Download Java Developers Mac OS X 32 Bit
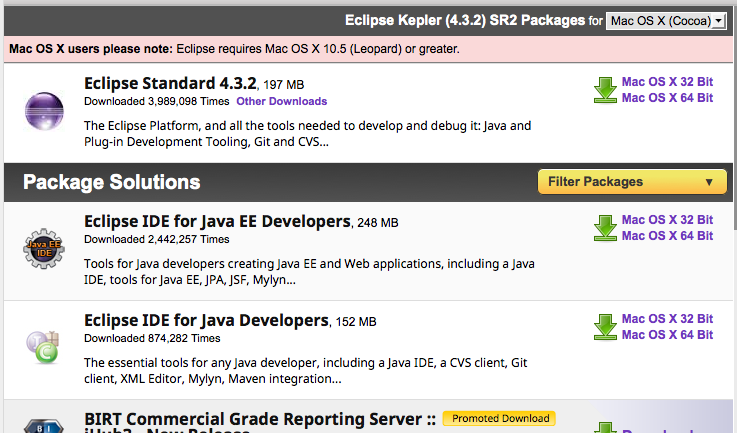The height and width of the screenshot is (433, 737). point(667,319)
